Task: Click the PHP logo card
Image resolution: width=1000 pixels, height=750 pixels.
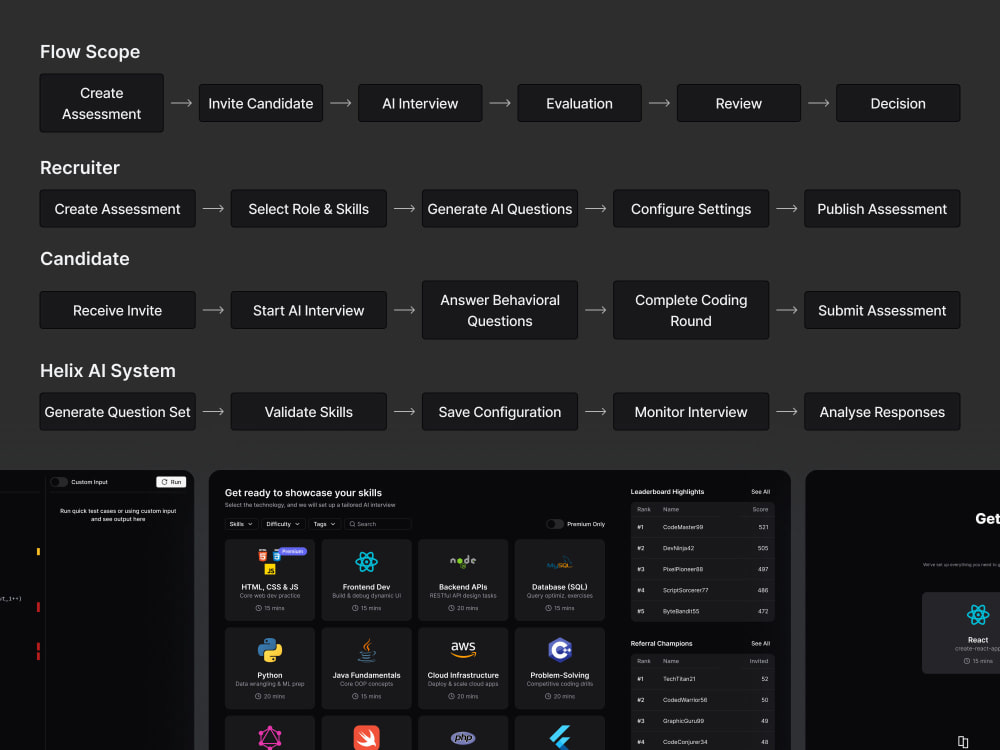Action: point(463,738)
